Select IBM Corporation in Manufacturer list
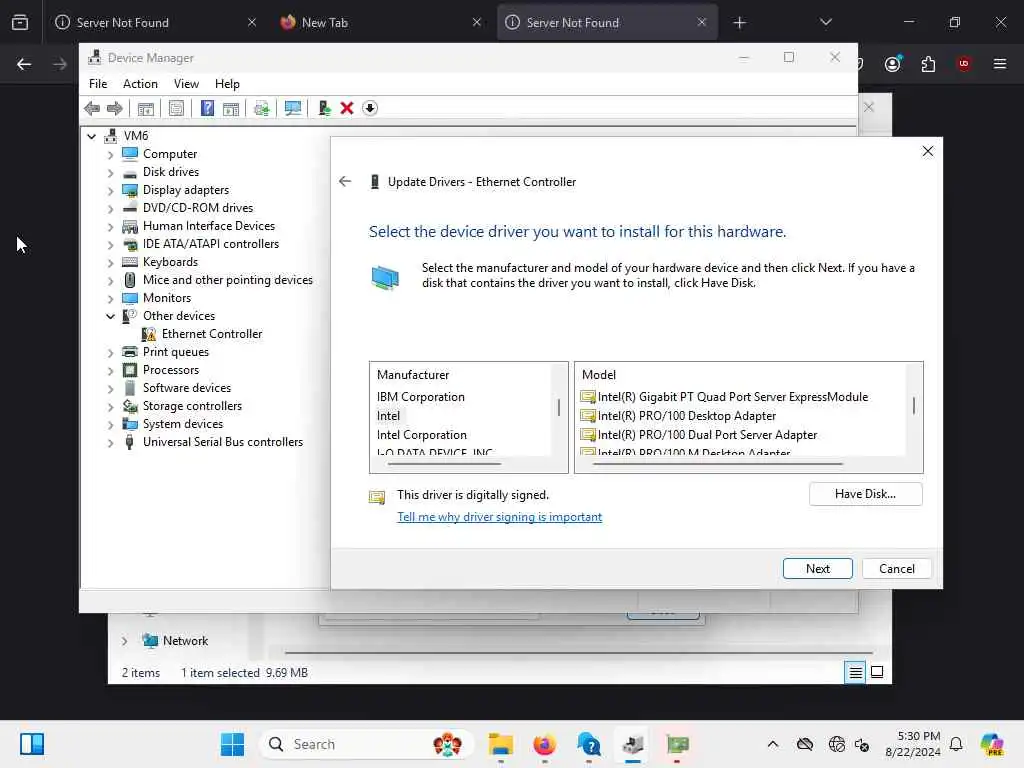The height and width of the screenshot is (768, 1024). coord(421,397)
